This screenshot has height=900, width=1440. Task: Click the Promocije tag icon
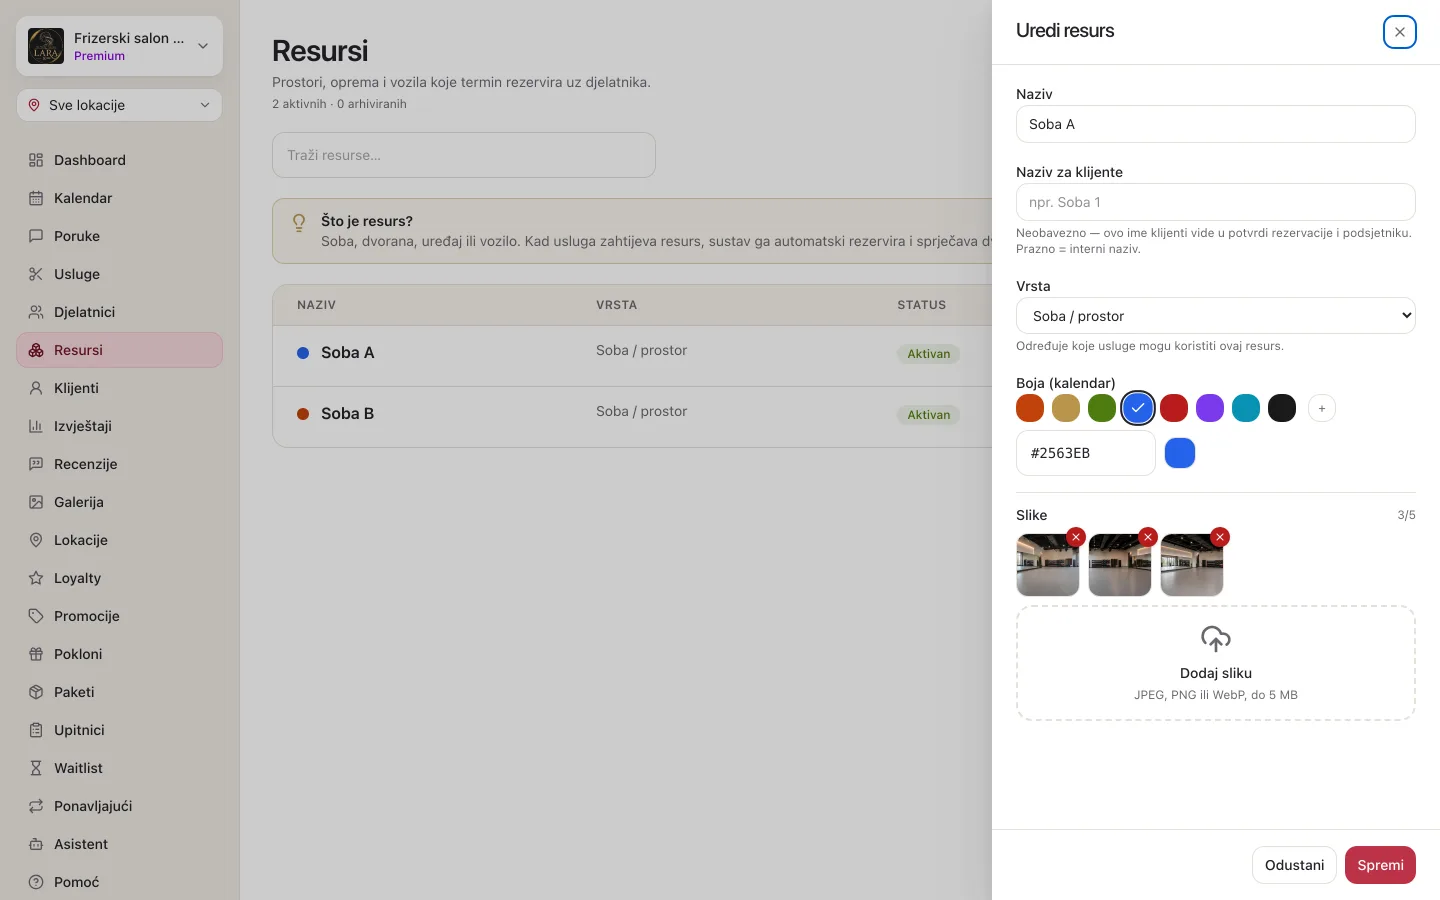(36, 616)
